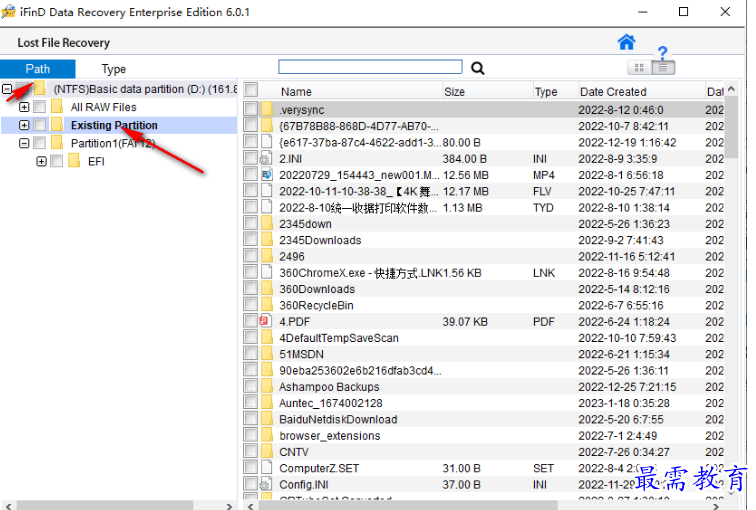Viewport: 756px width, 510px height.
Task: Tick the checkbox for 4.PDF
Action: pyautogui.click(x=251, y=321)
